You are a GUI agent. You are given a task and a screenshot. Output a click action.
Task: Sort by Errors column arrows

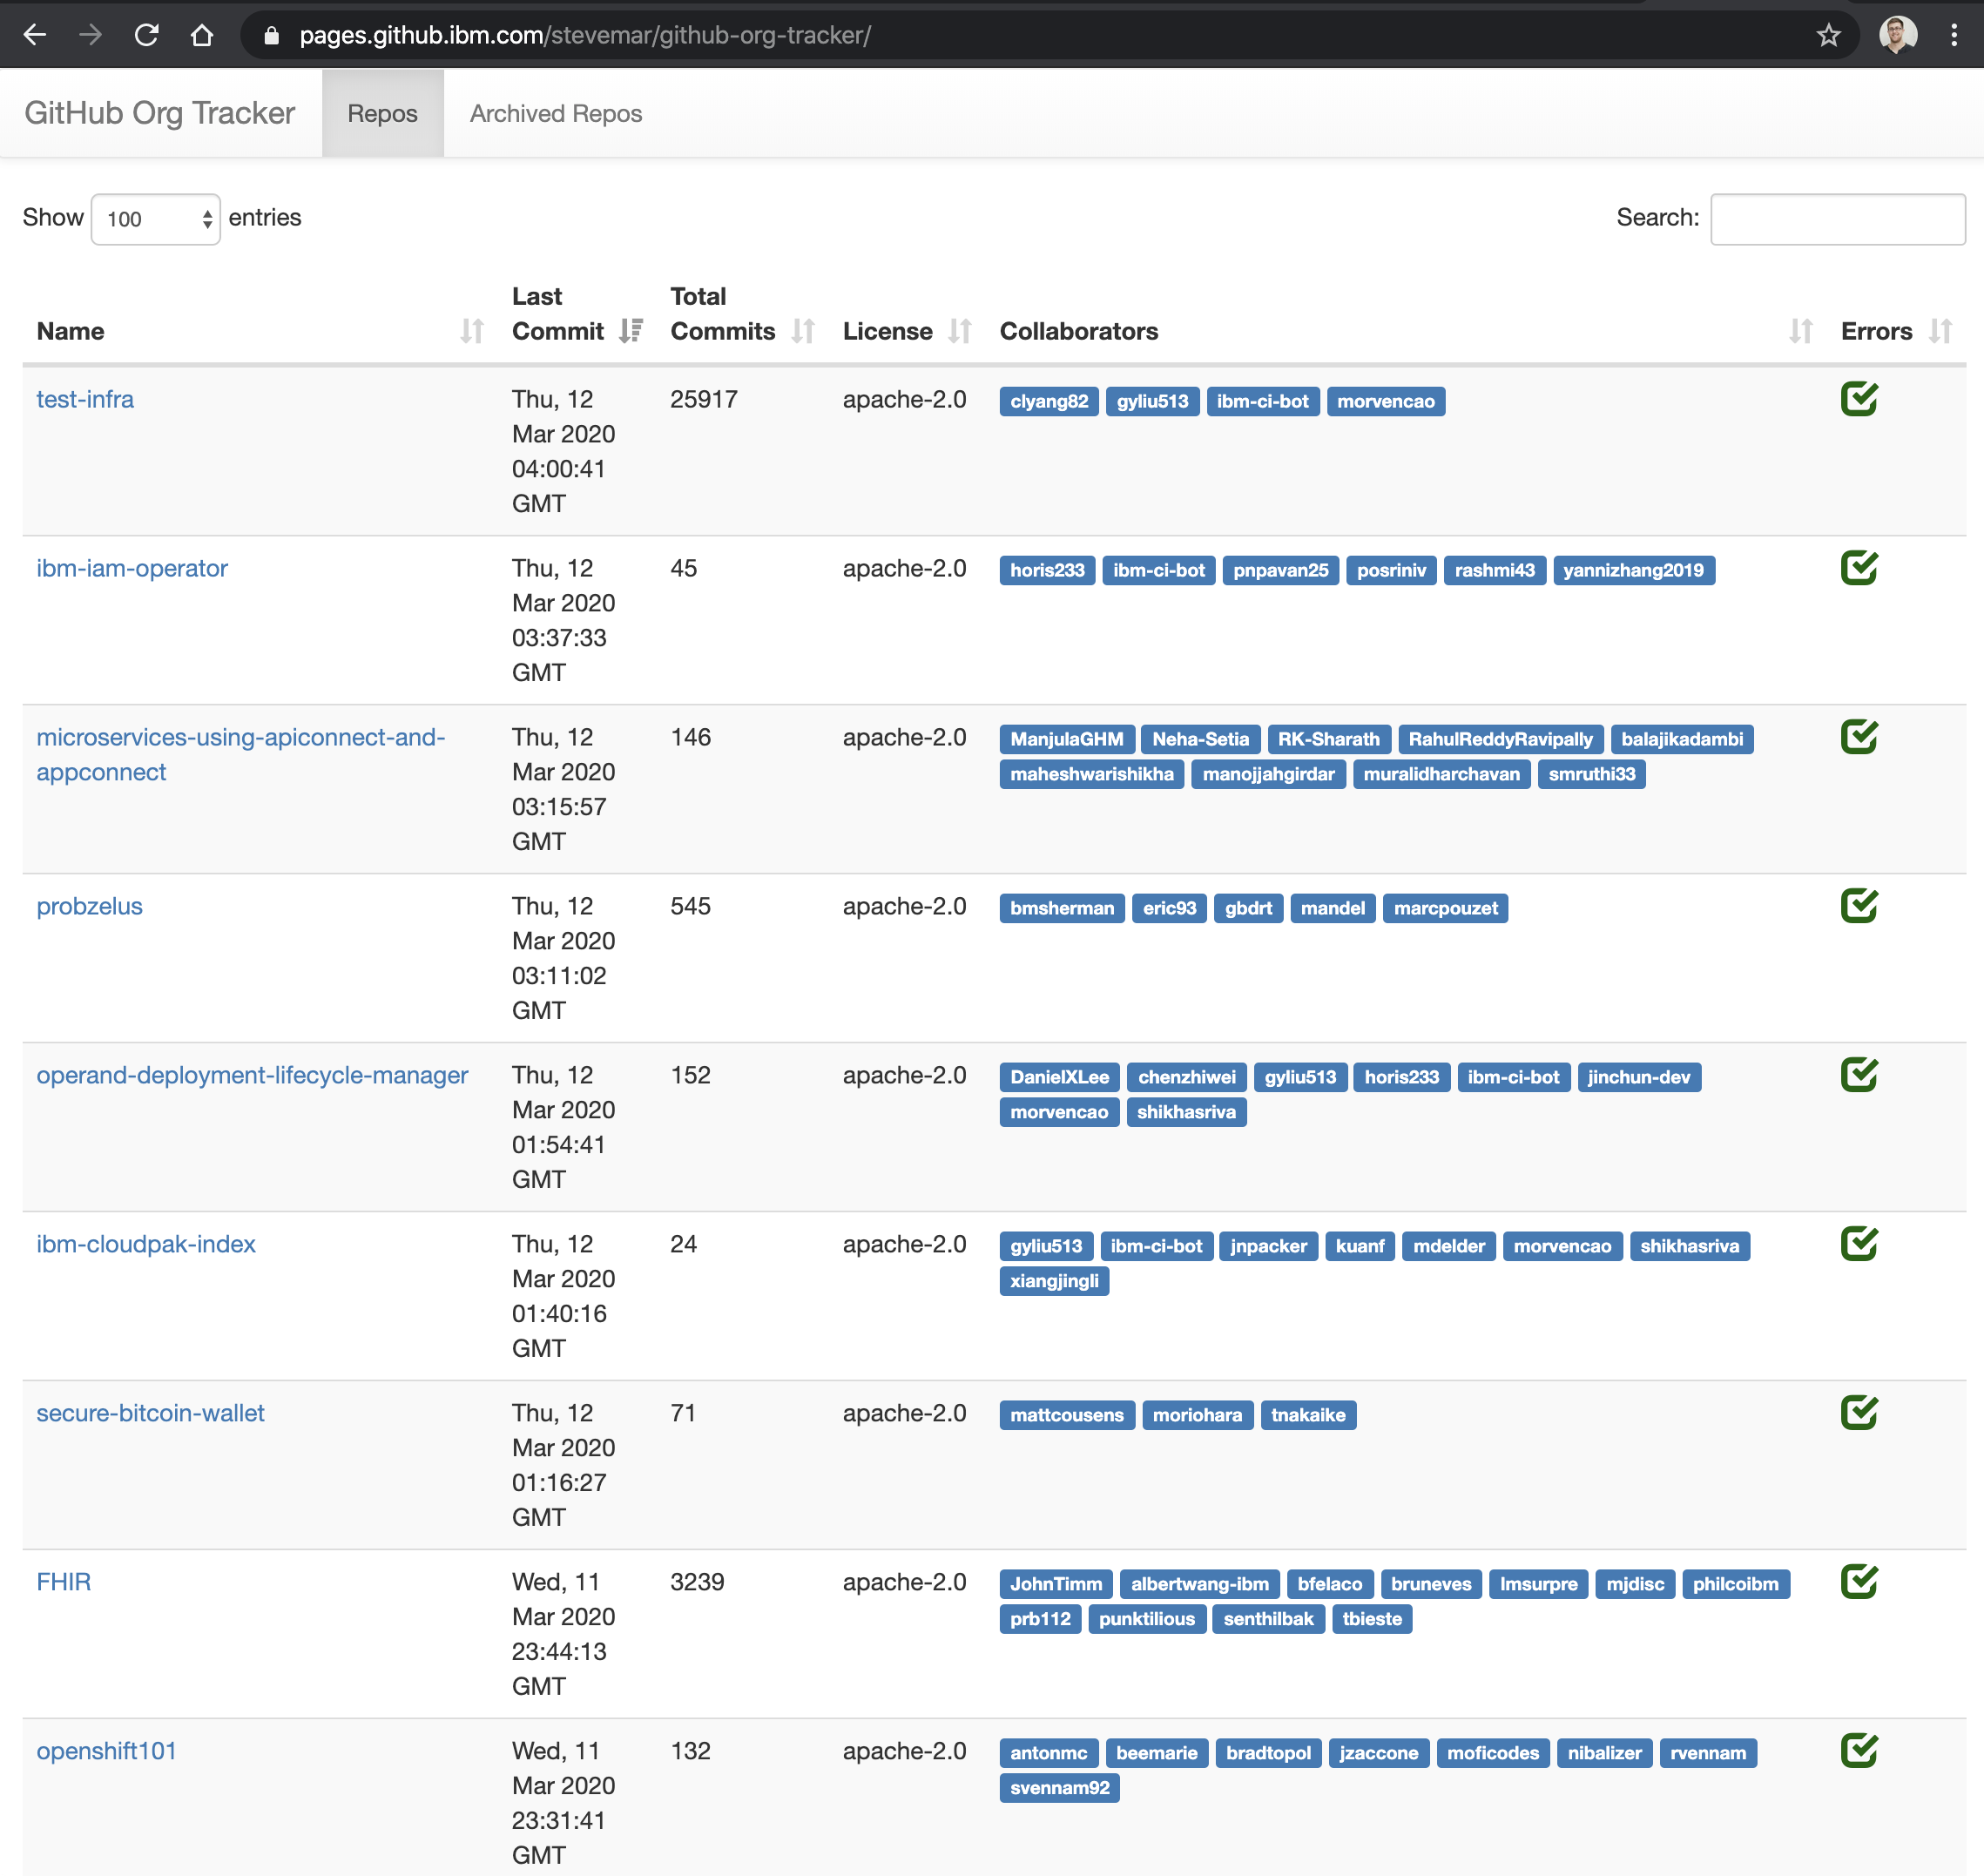click(x=1941, y=331)
